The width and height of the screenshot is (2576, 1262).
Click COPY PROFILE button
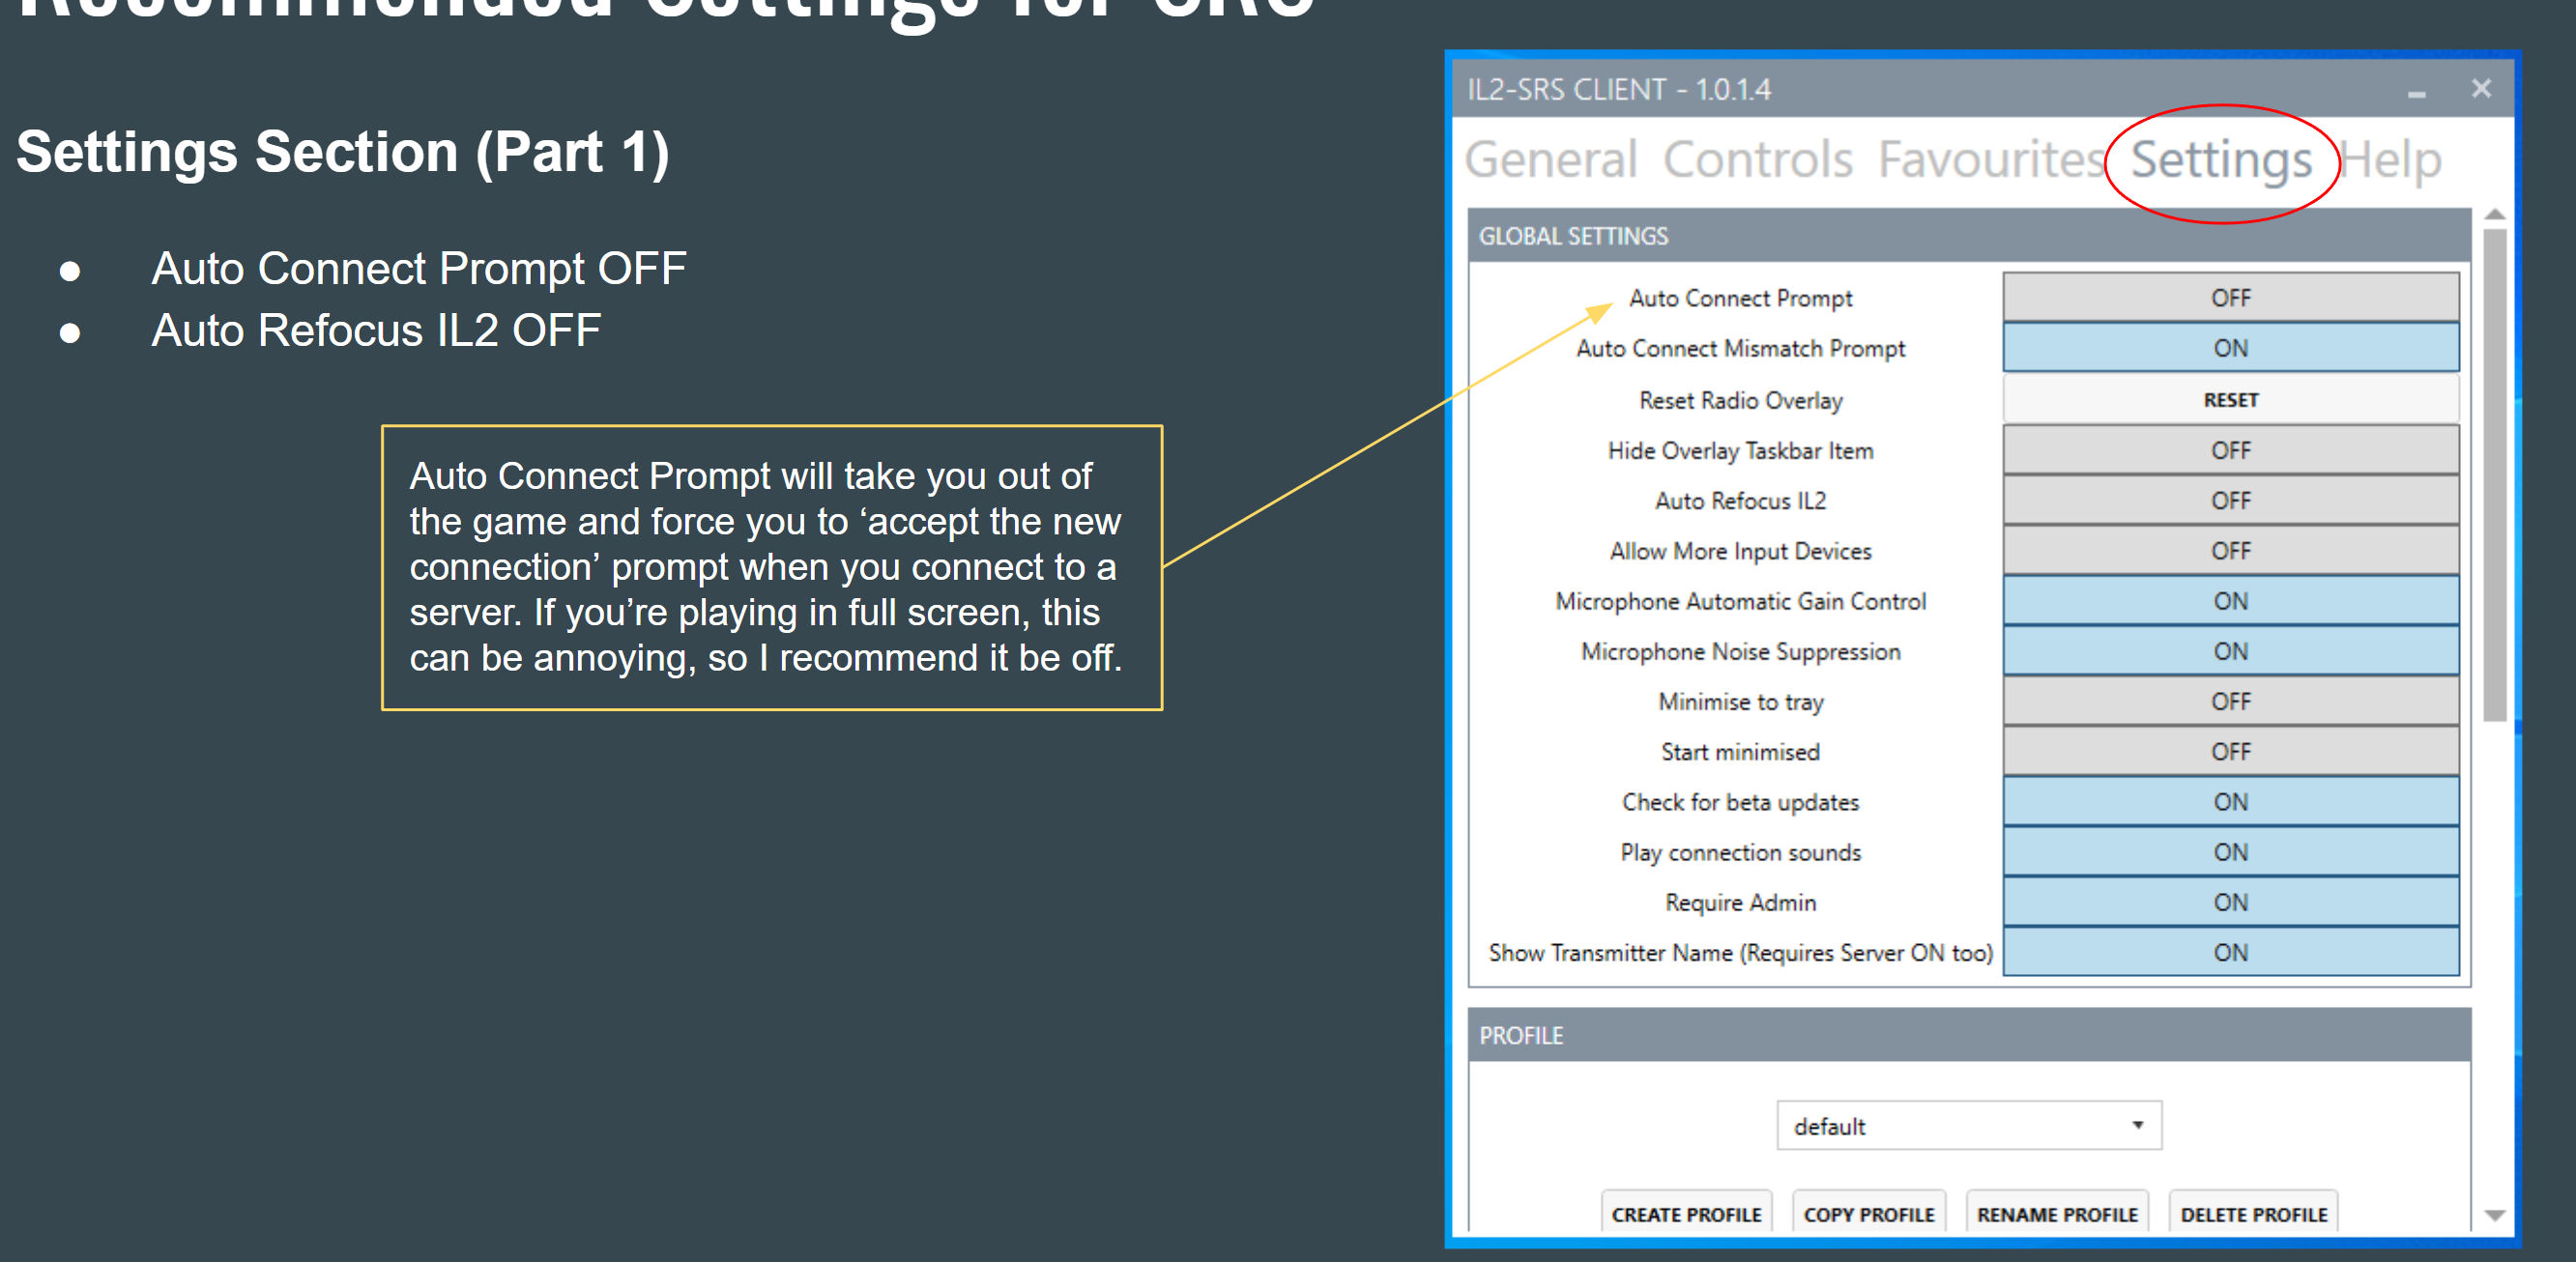[x=1868, y=1214]
